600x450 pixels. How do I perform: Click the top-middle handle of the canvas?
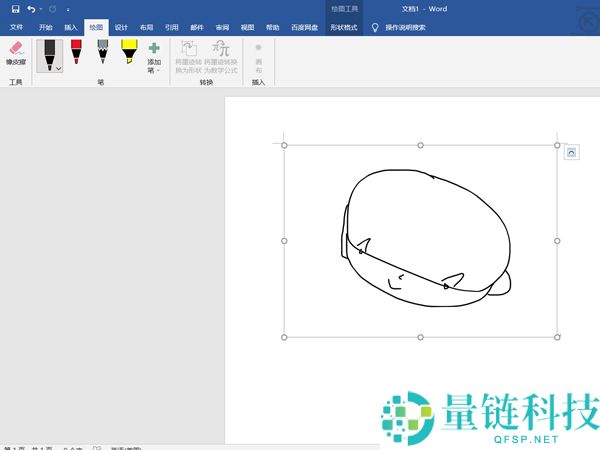pyautogui.click(x=420, y=145)
